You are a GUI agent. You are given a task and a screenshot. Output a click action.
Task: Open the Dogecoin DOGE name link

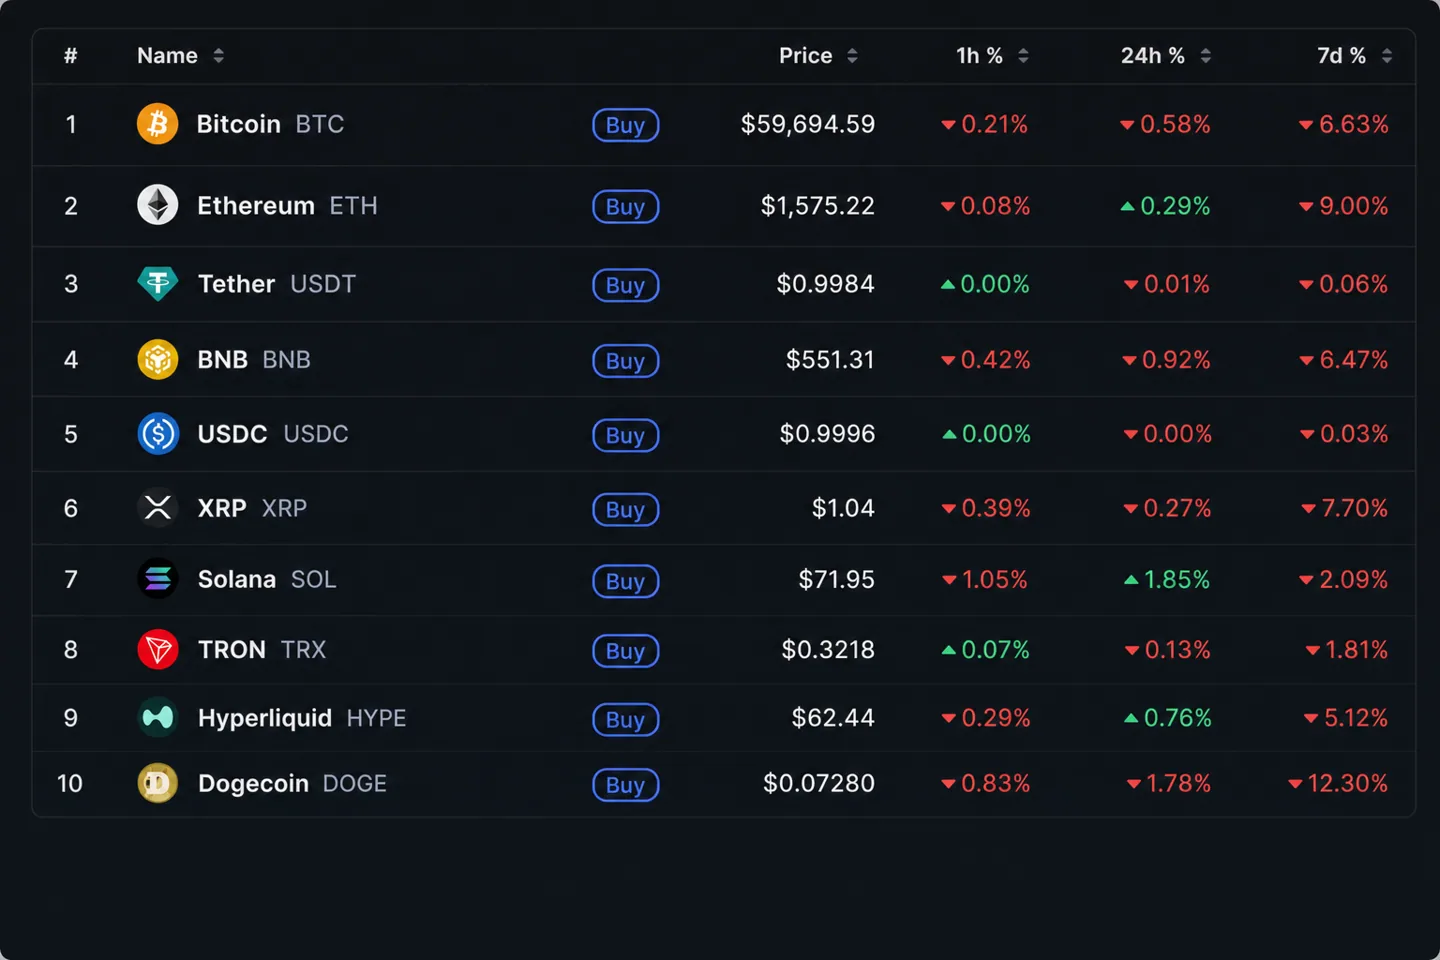292,783
